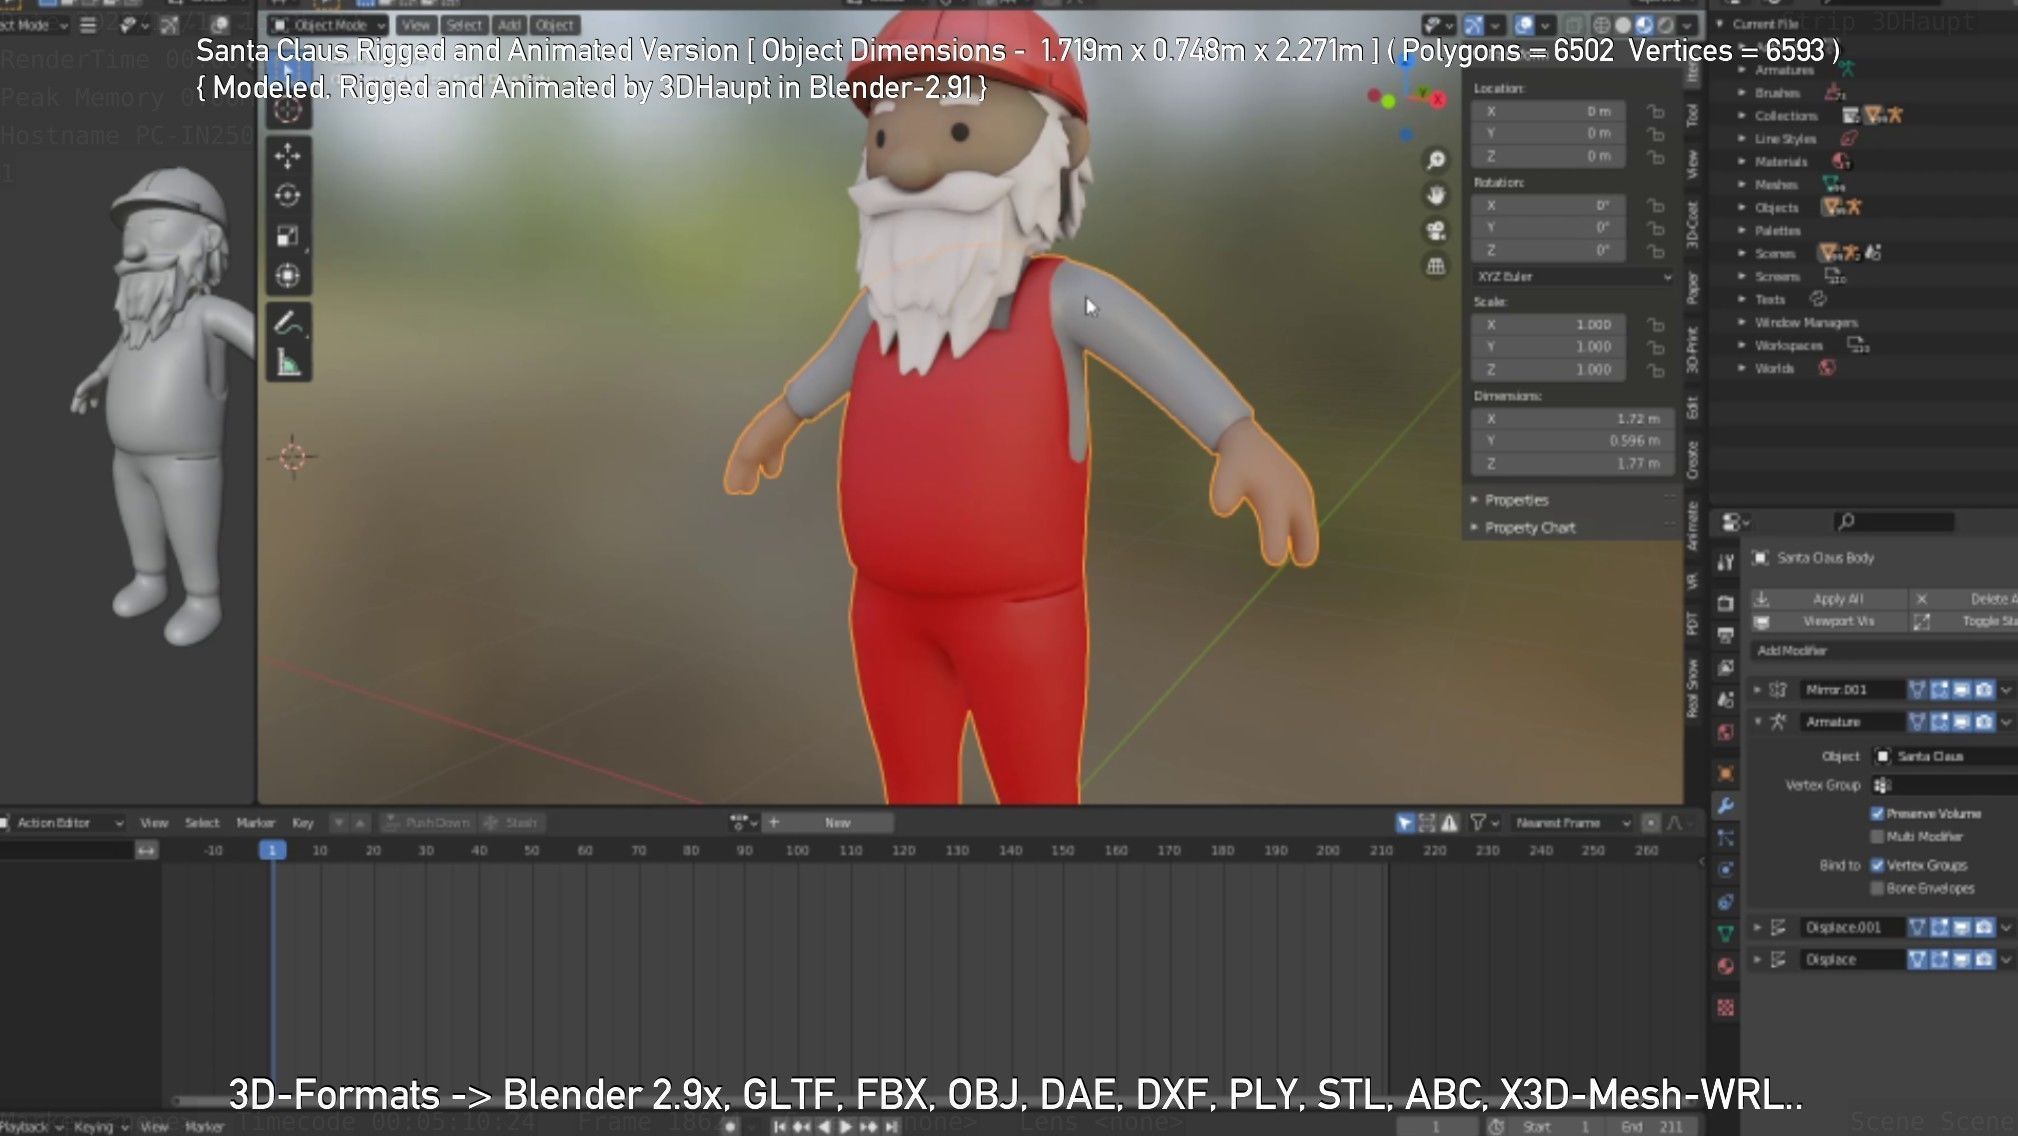This screenshot has height=1136, width=2018.
Task: Toggle lock on Rotation Z
Action: 1656,251
